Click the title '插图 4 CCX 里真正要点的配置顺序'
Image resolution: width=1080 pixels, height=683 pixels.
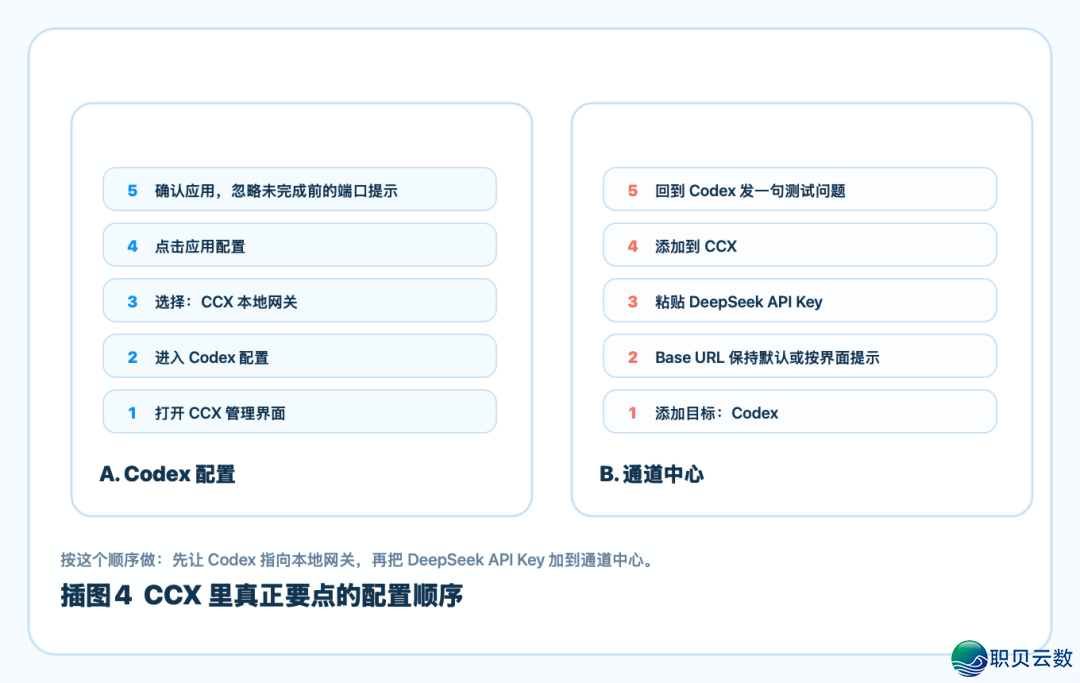261,596
